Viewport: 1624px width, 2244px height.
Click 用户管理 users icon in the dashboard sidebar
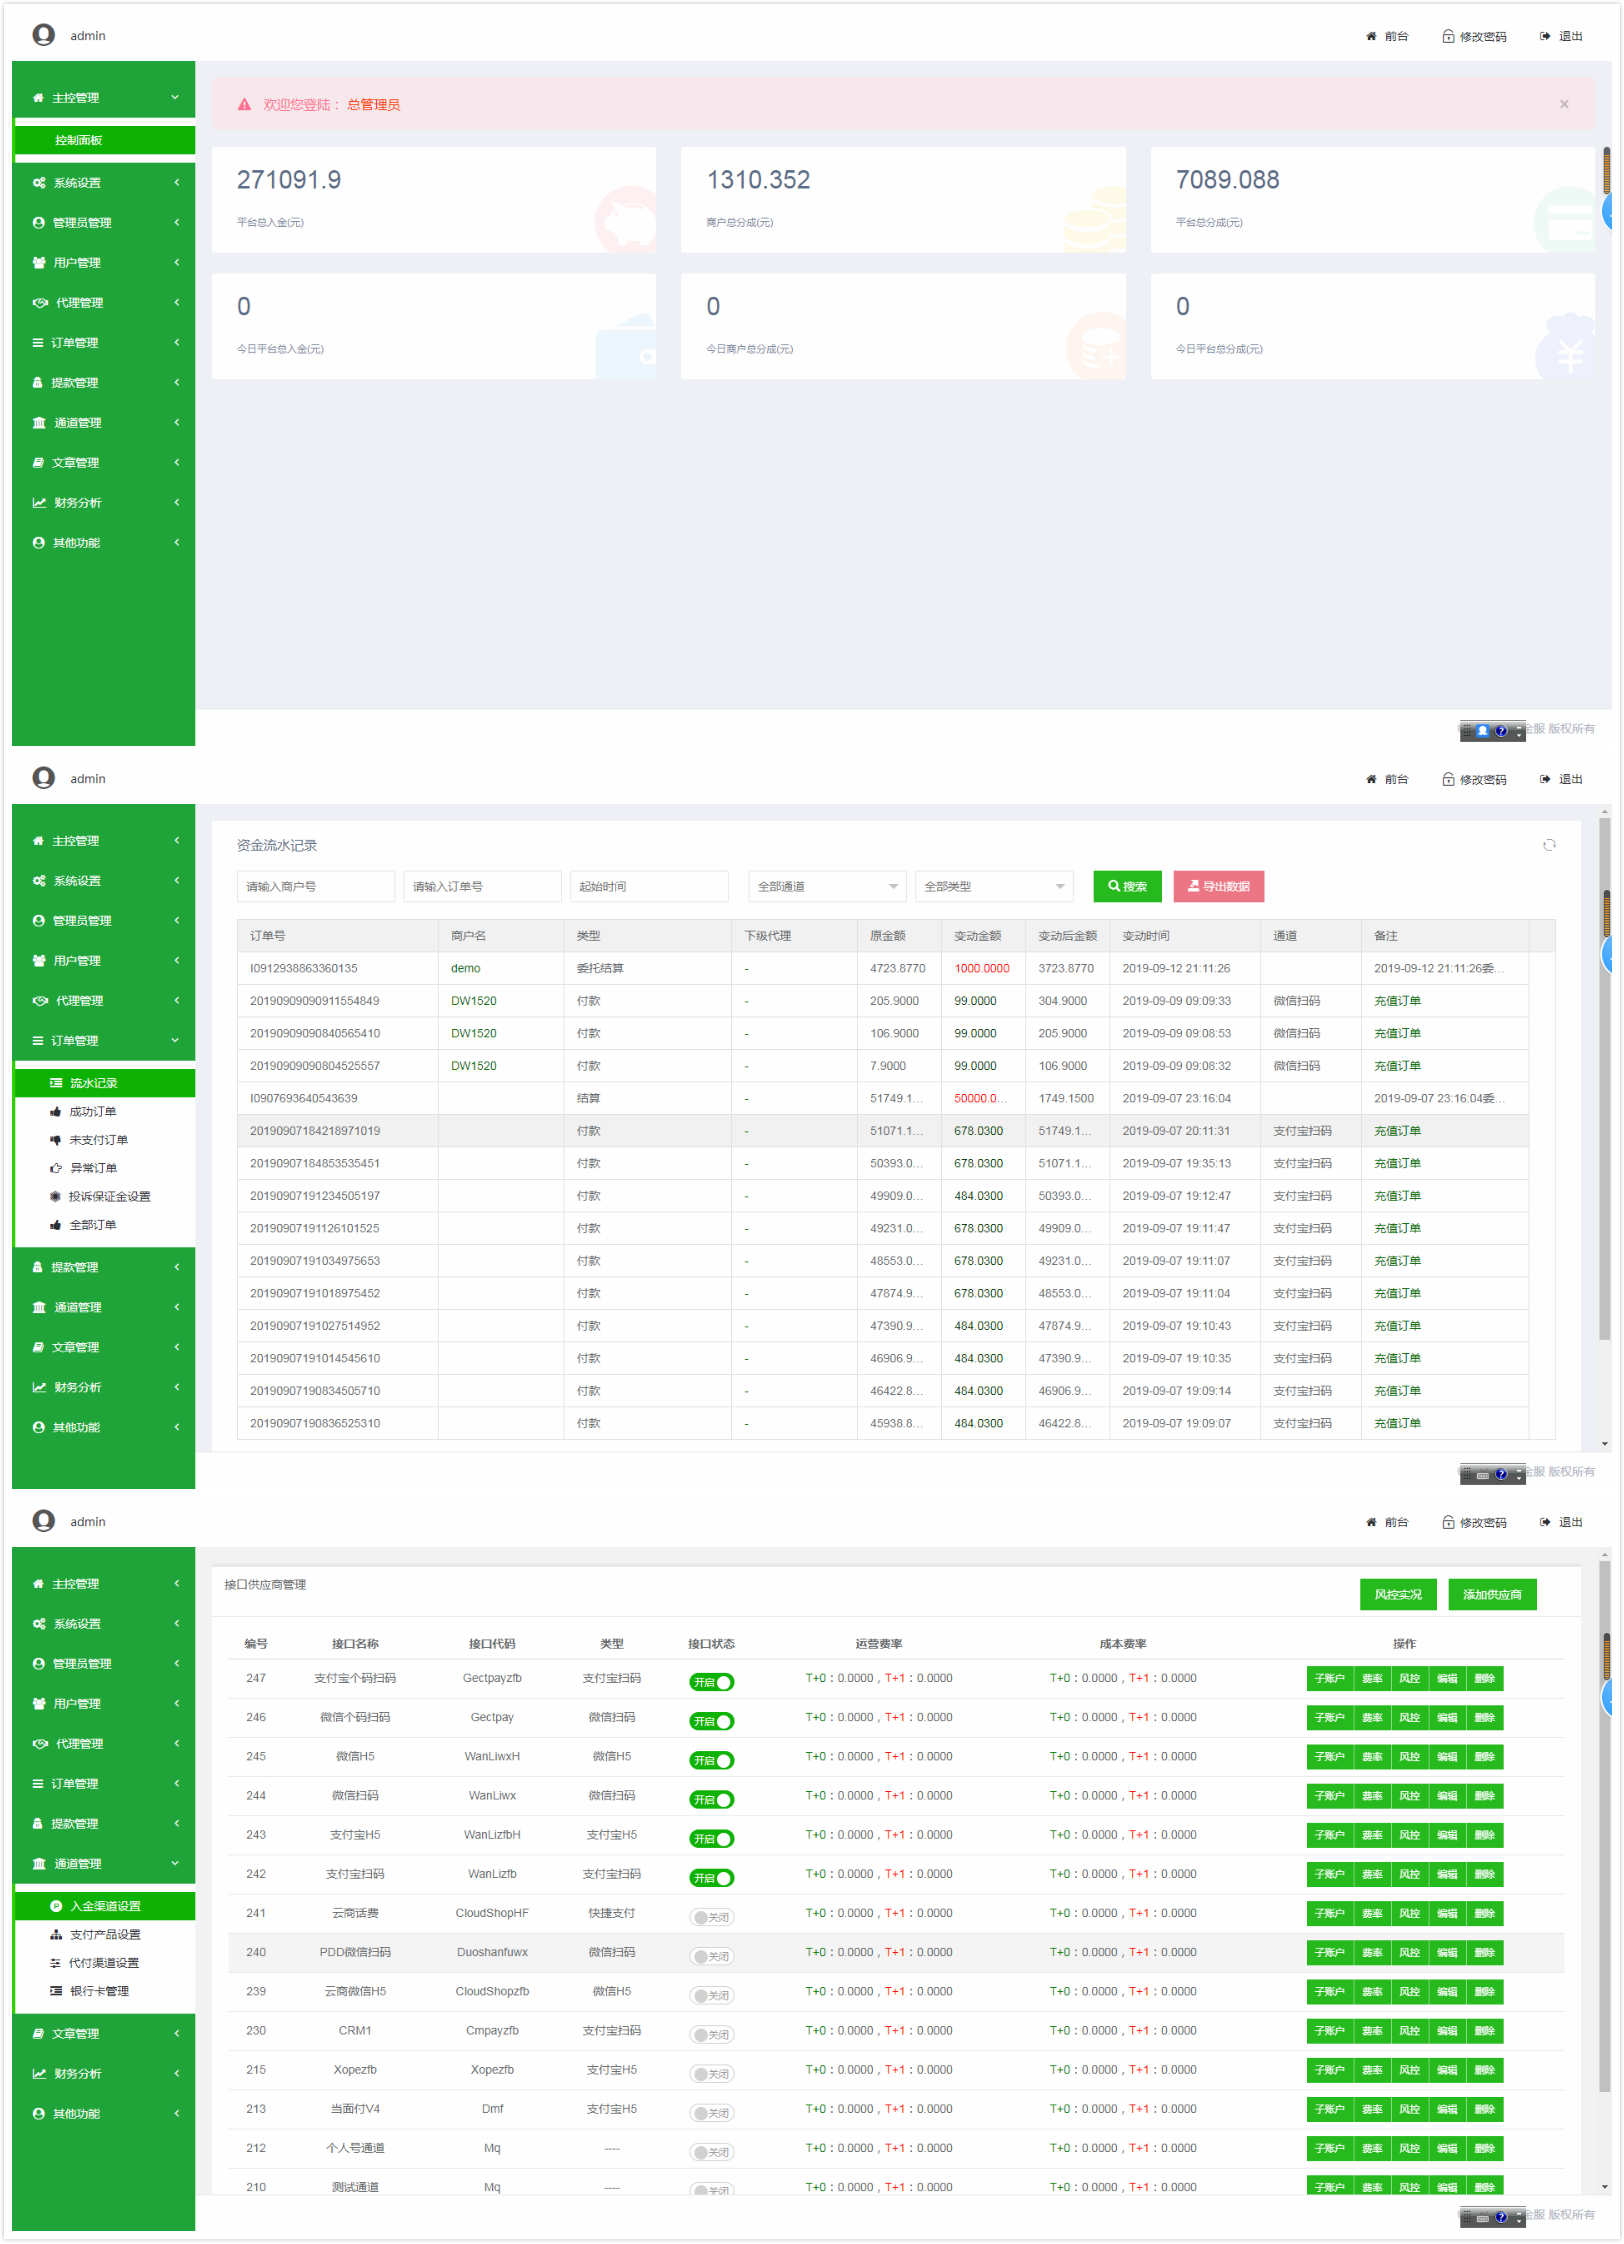[x=39, y=263]
